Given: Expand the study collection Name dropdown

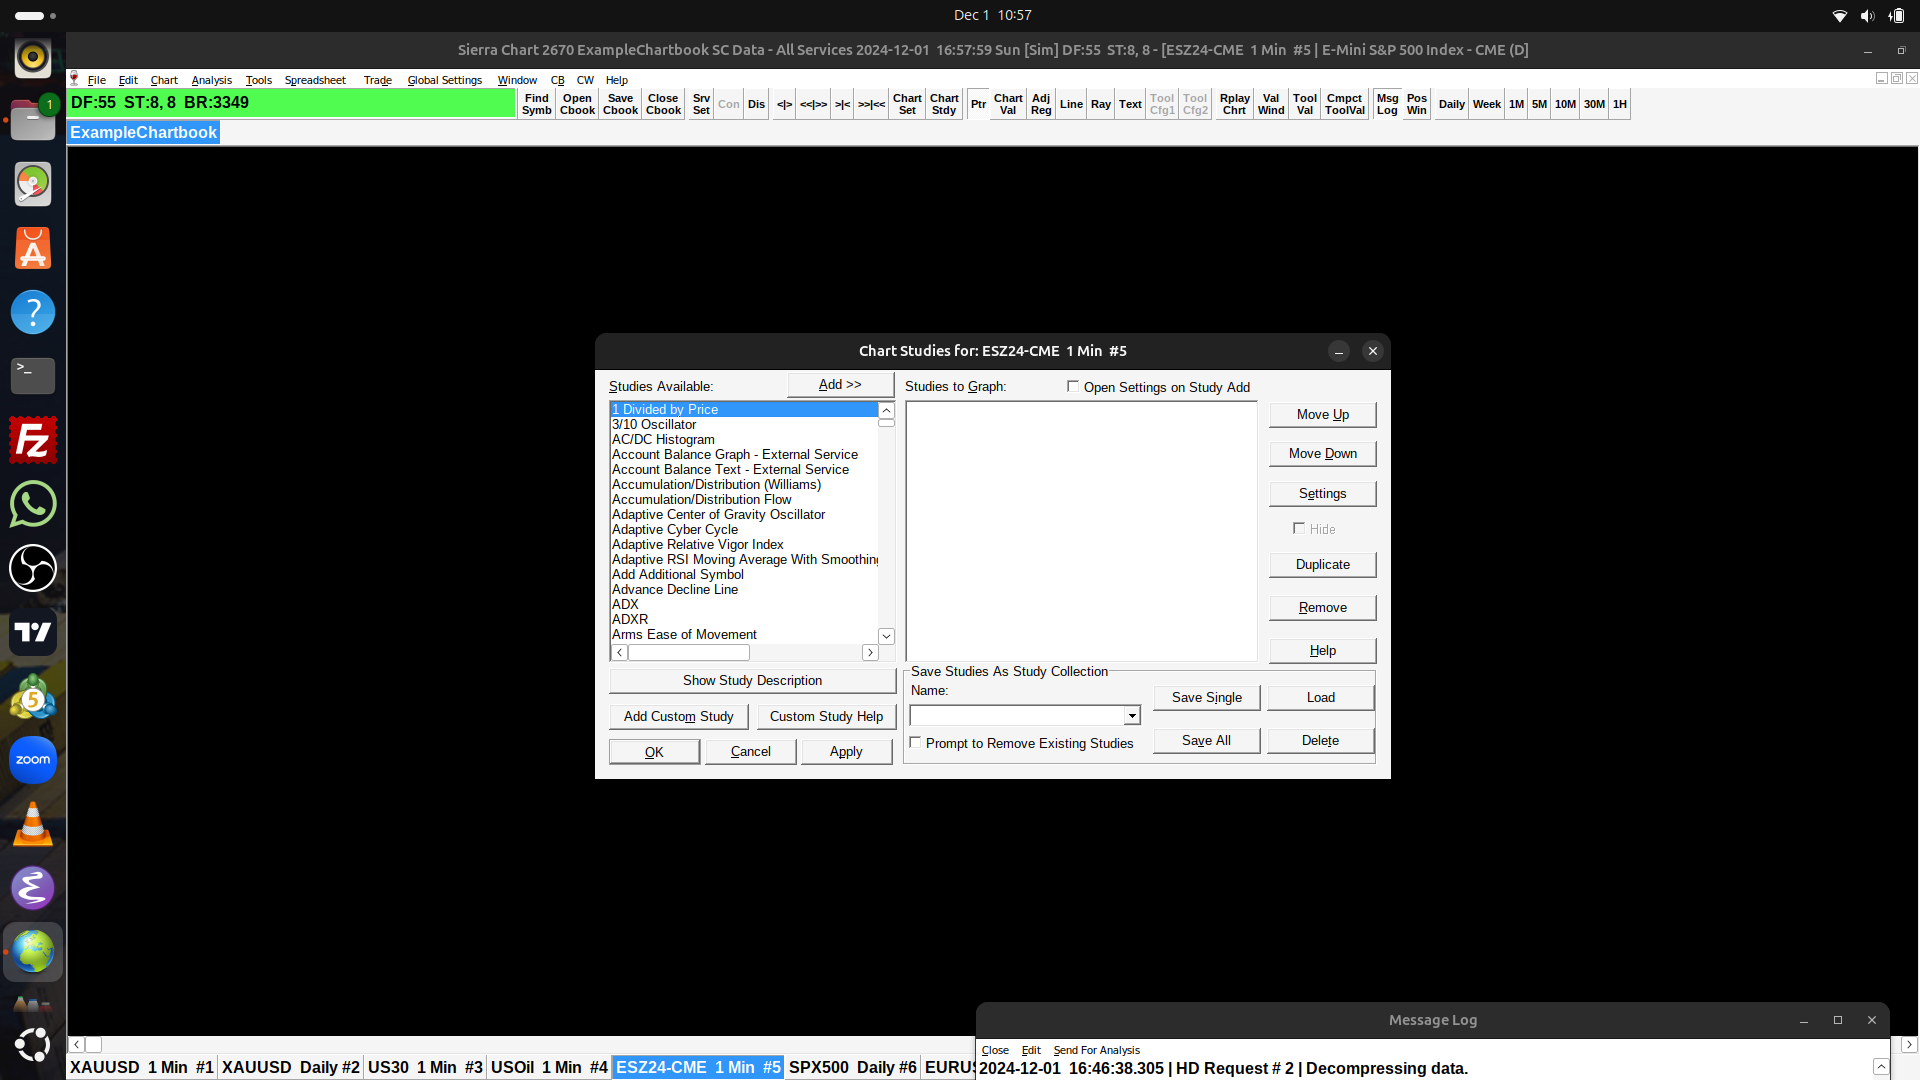Looking at the screenshot, I should (x=1132, y=716).
